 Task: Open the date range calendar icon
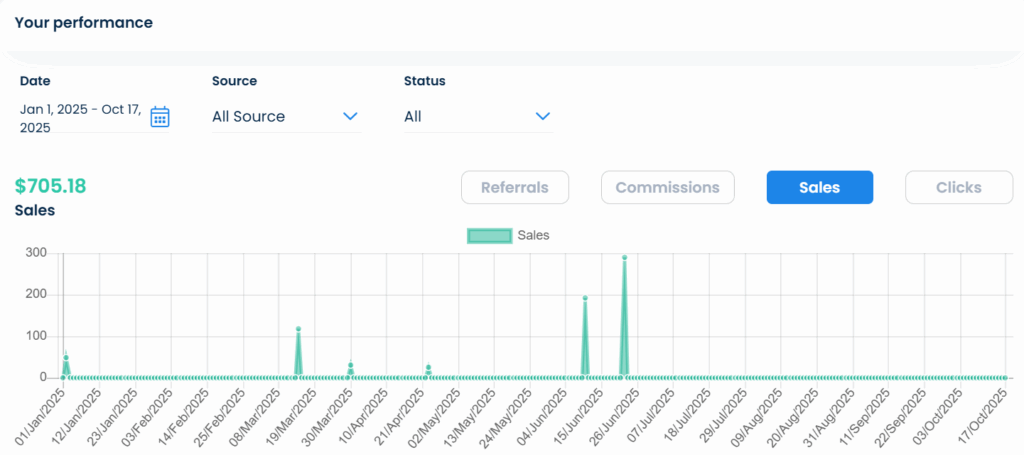[160, 117]
